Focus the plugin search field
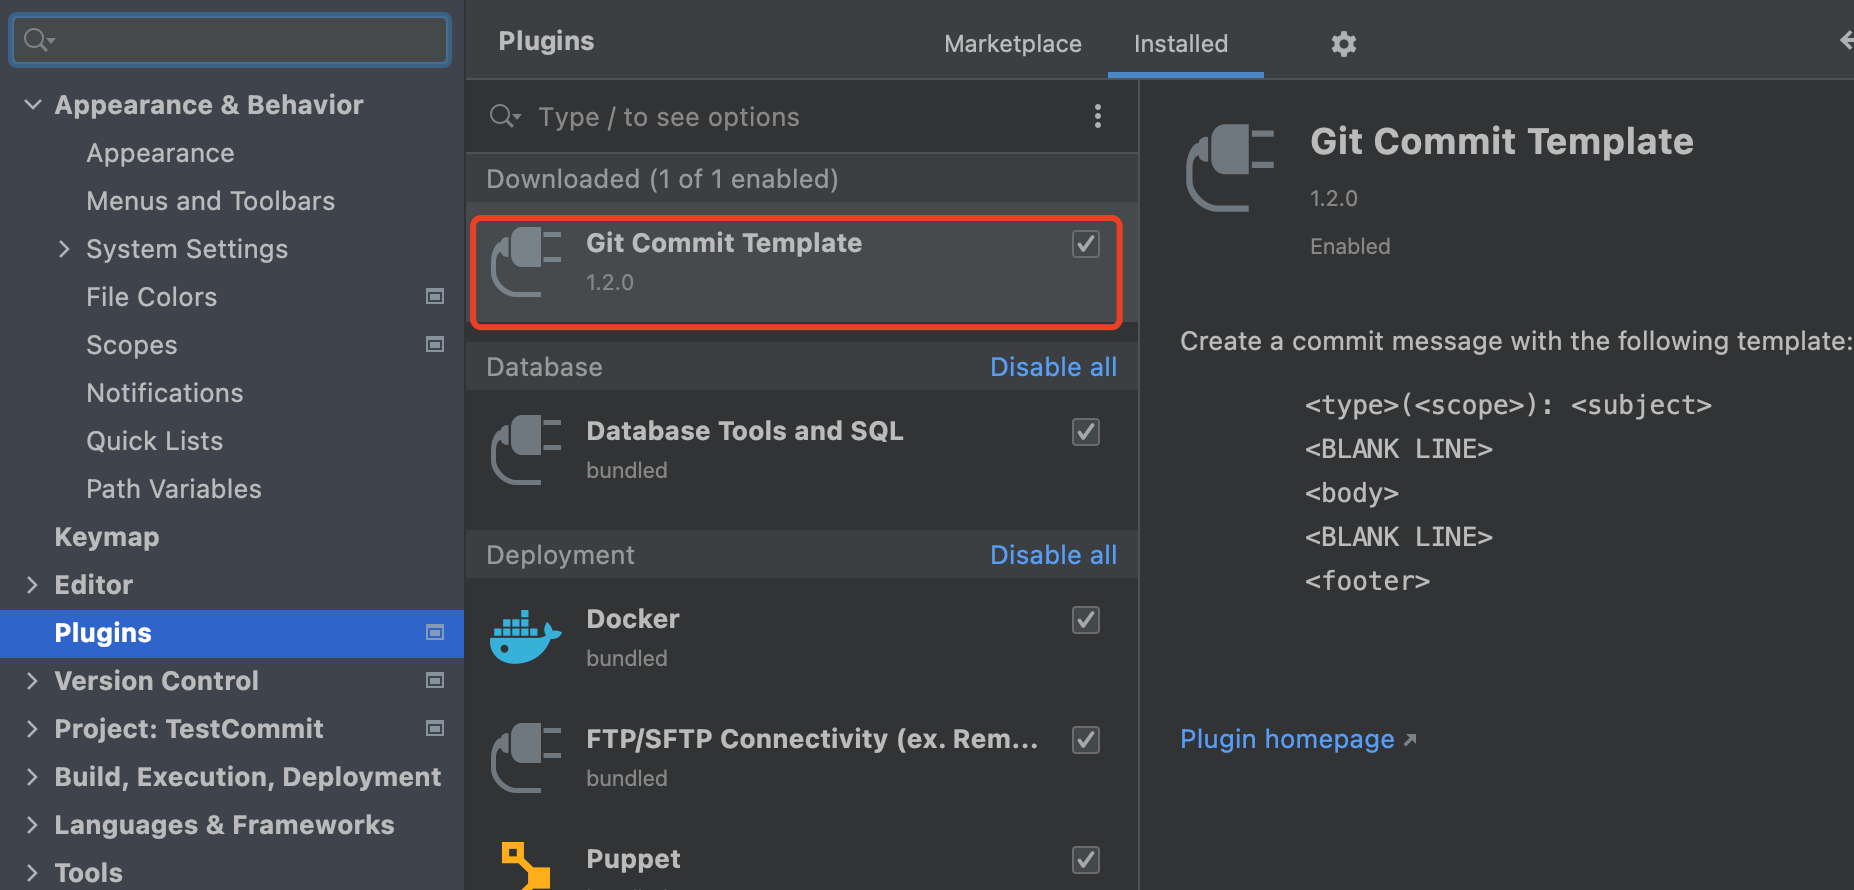The height and width of the screenshot is (890, 1854). click(x=780, y=117)
